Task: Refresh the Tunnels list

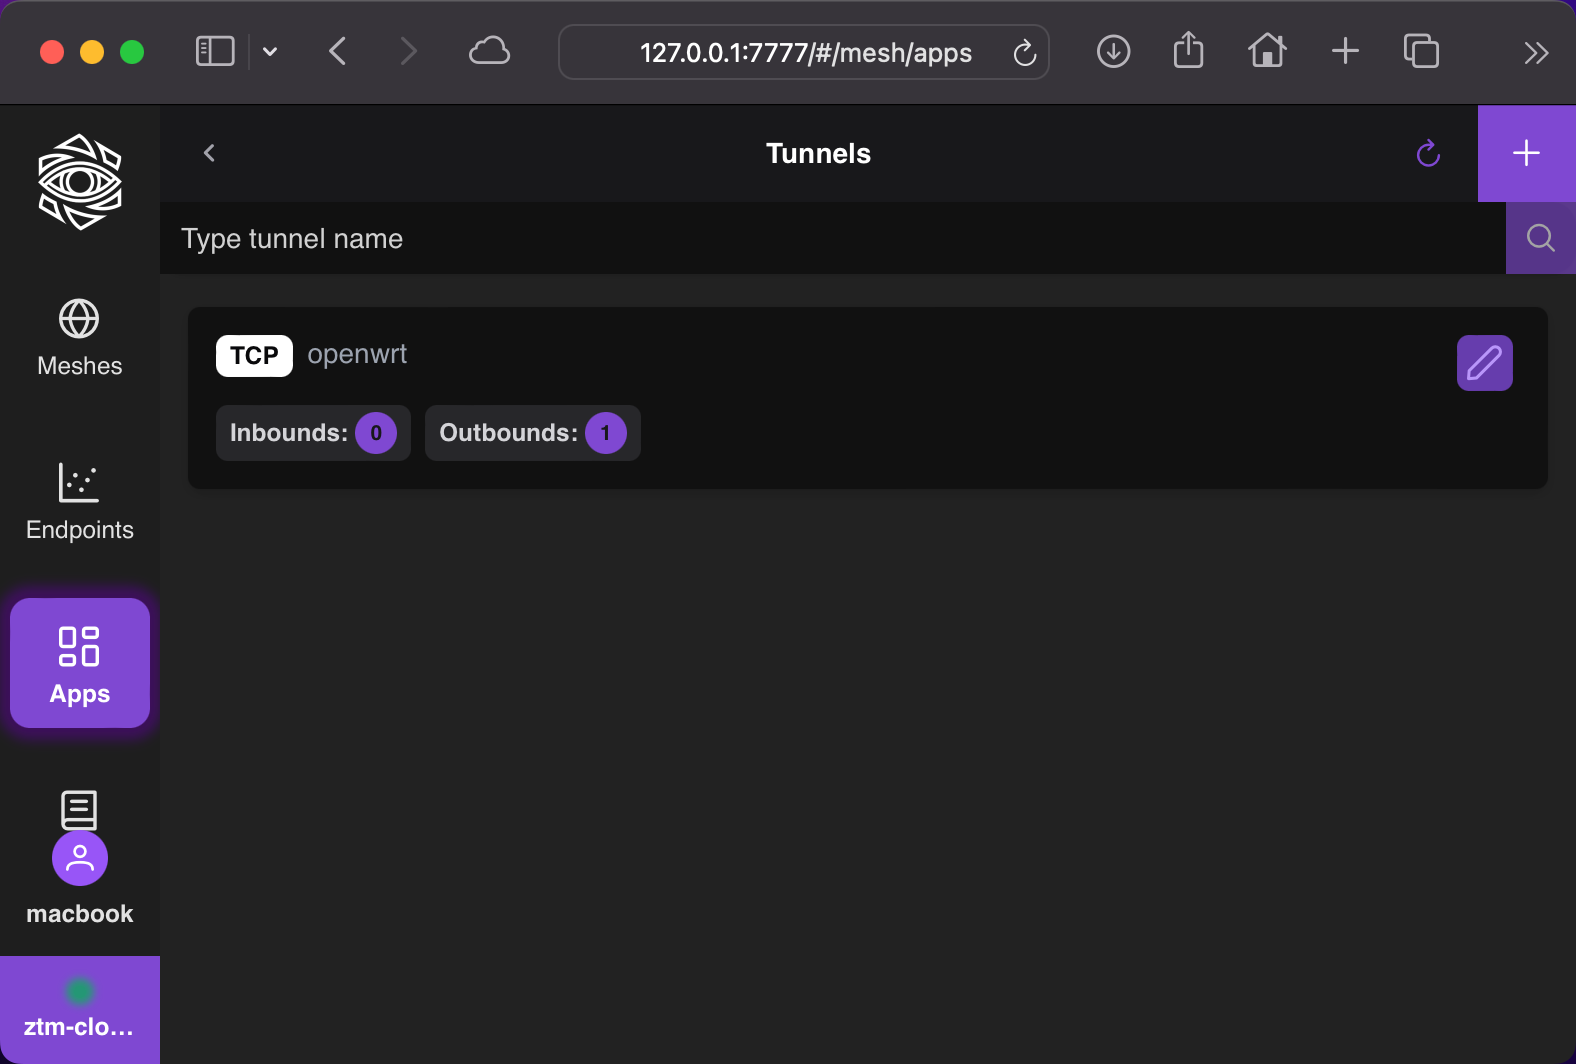Action: click(1428, 153)
